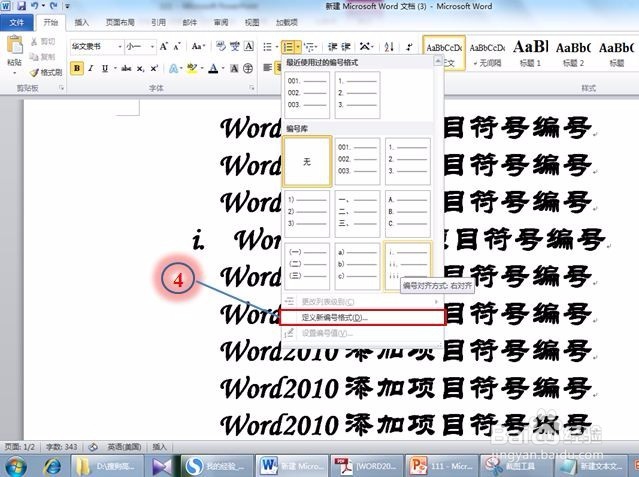Select the A. B. C. numbering format
This screenshot has height=477, width=639.
click(408, 214)
